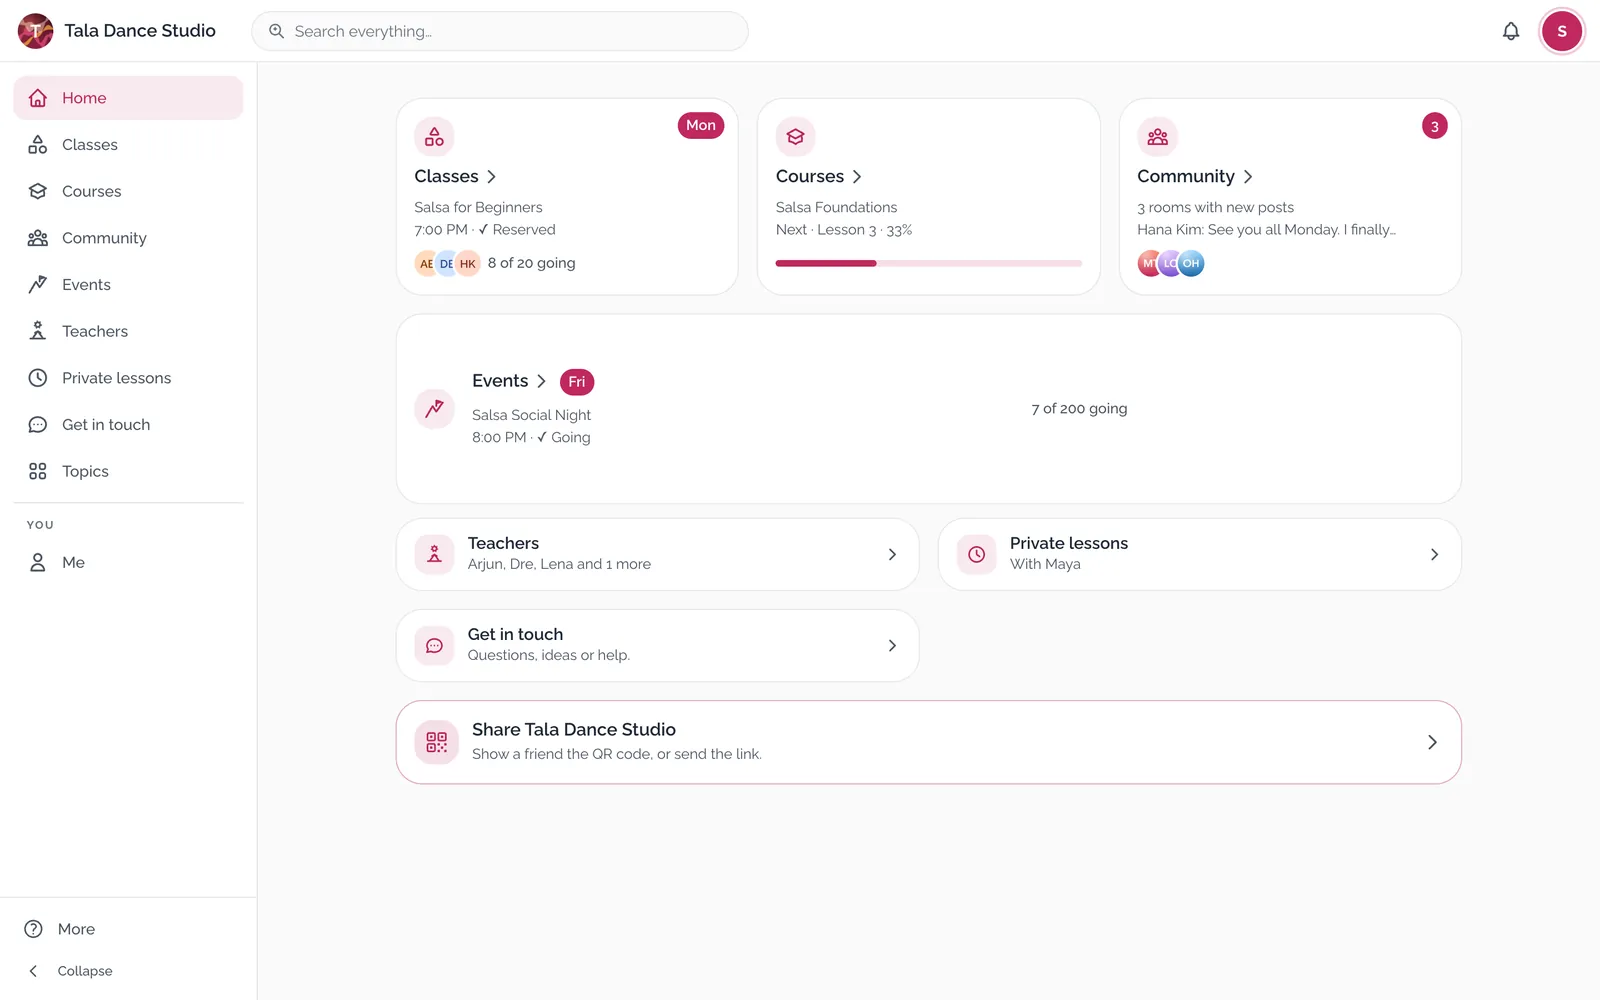Click the Classes card icon

[434, 137]
